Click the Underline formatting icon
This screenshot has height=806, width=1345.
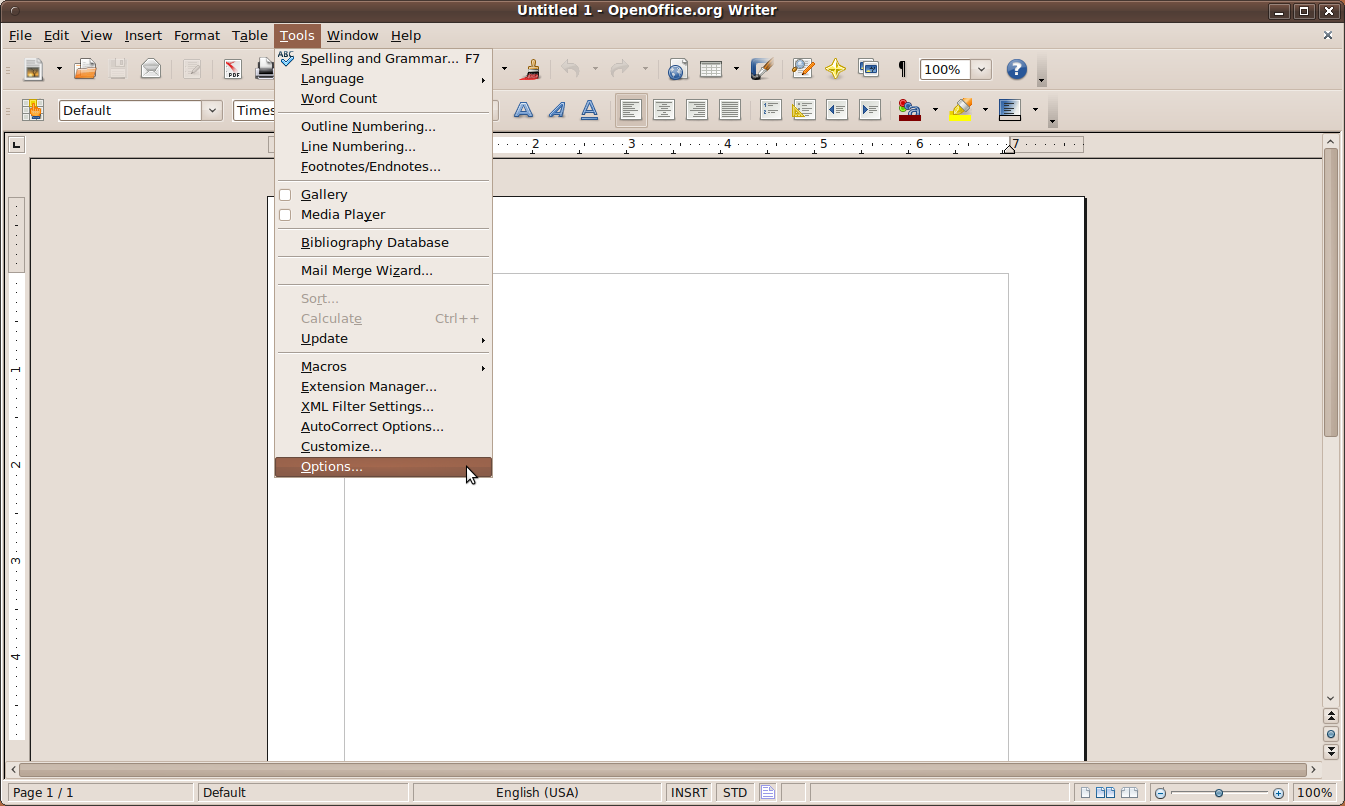[590, 110]
